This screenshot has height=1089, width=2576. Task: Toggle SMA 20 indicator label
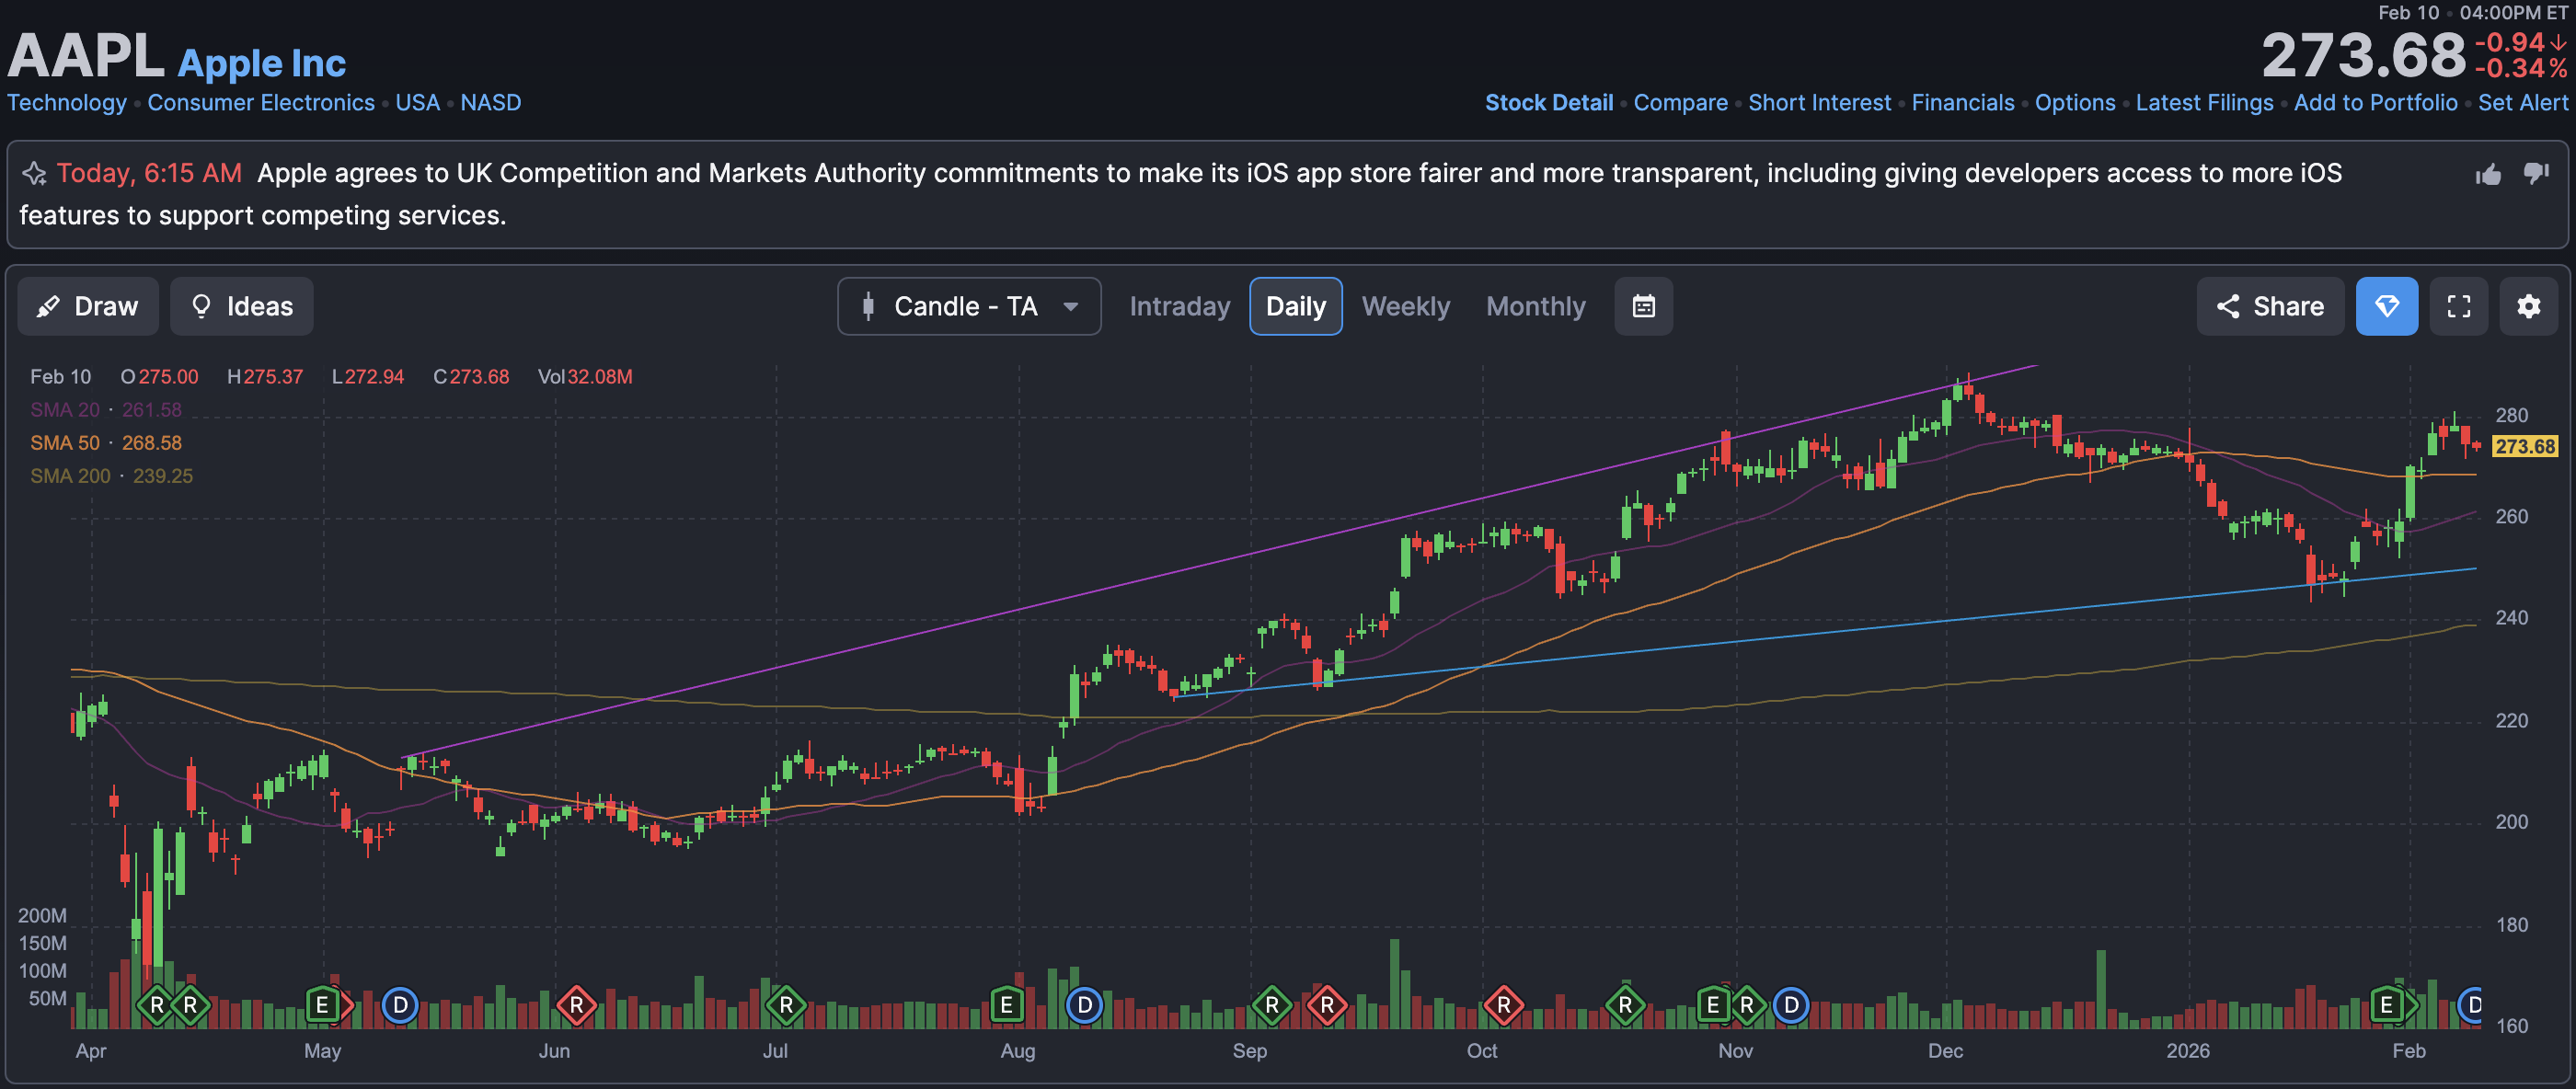[65, 410]
